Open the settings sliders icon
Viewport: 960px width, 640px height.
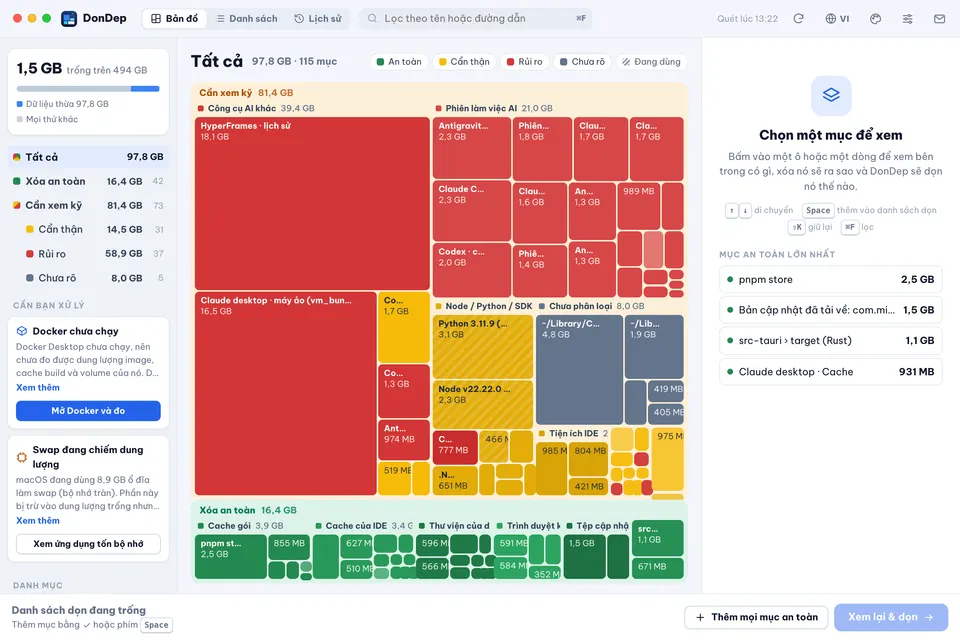point(907,18)
